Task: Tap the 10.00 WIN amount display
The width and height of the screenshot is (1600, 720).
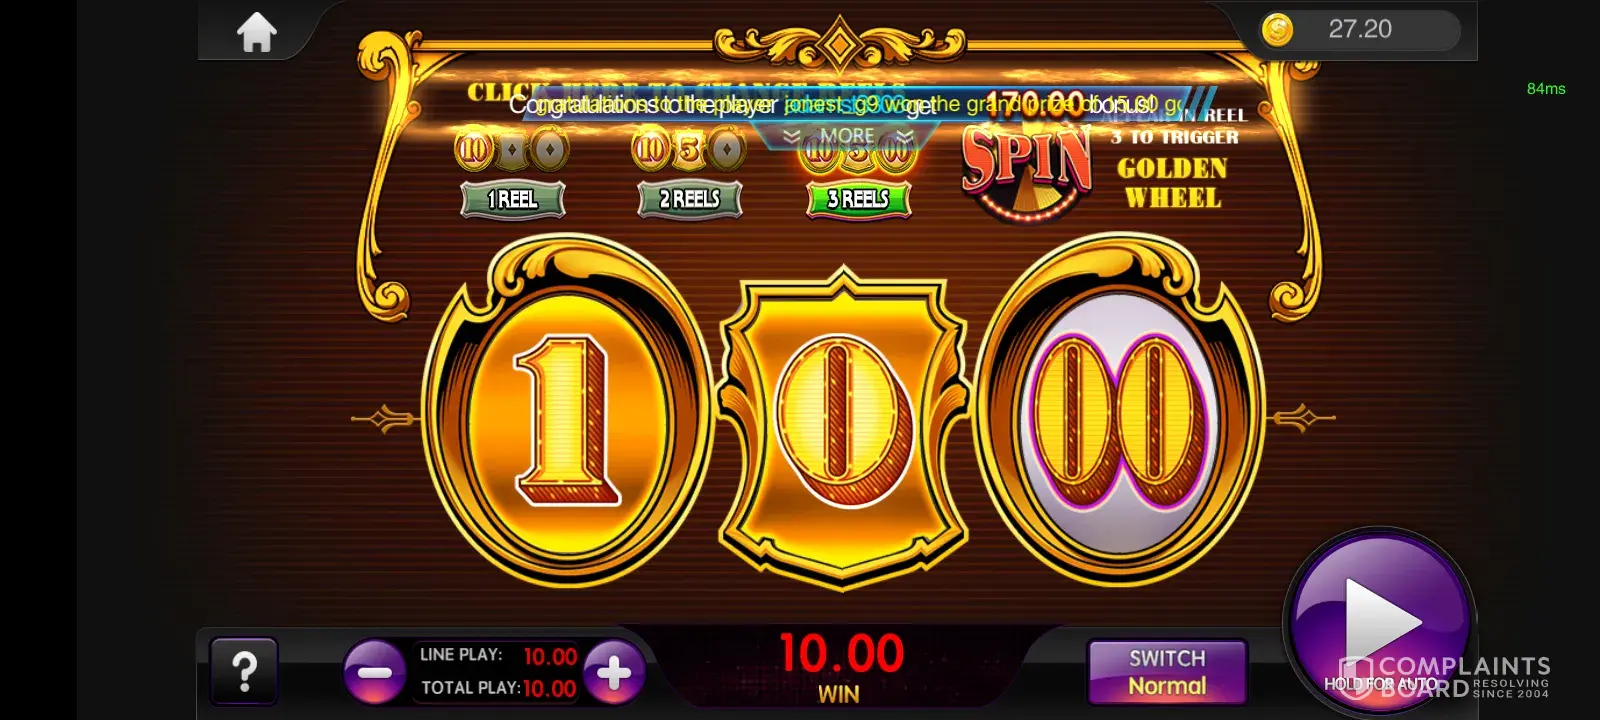Action: pos(841,667)
